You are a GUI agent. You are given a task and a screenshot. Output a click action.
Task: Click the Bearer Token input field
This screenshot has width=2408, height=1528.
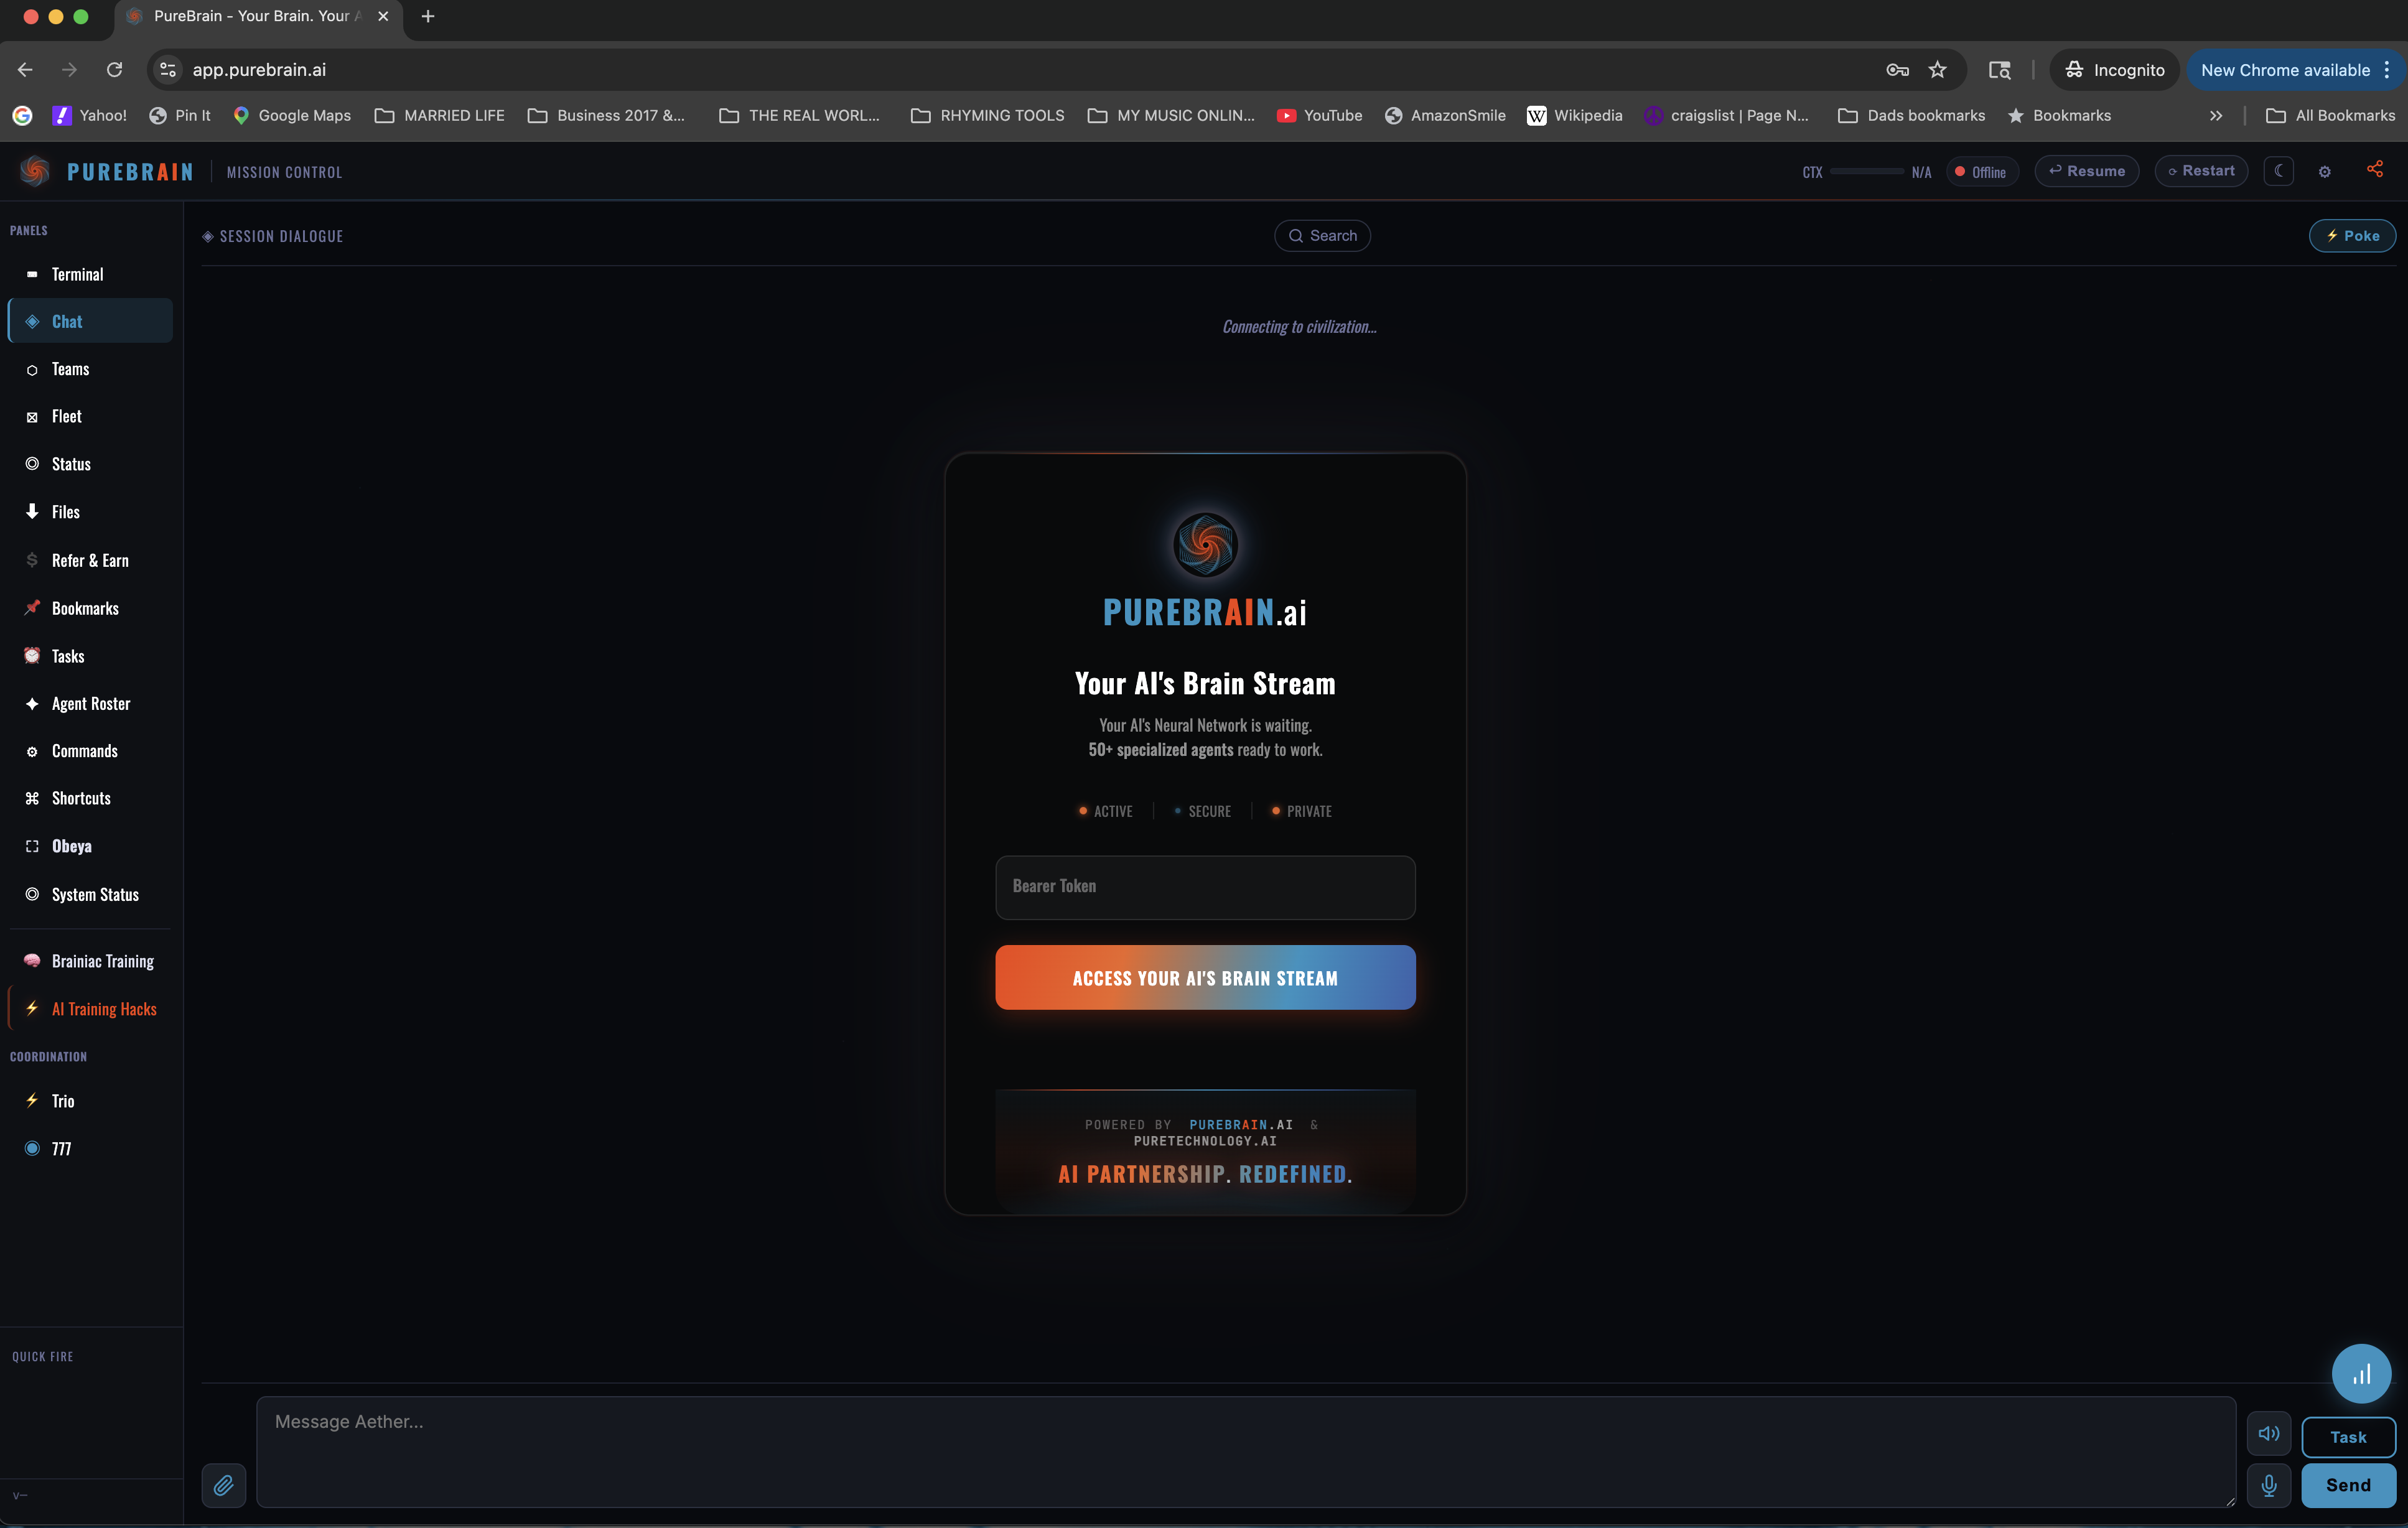1205,887
